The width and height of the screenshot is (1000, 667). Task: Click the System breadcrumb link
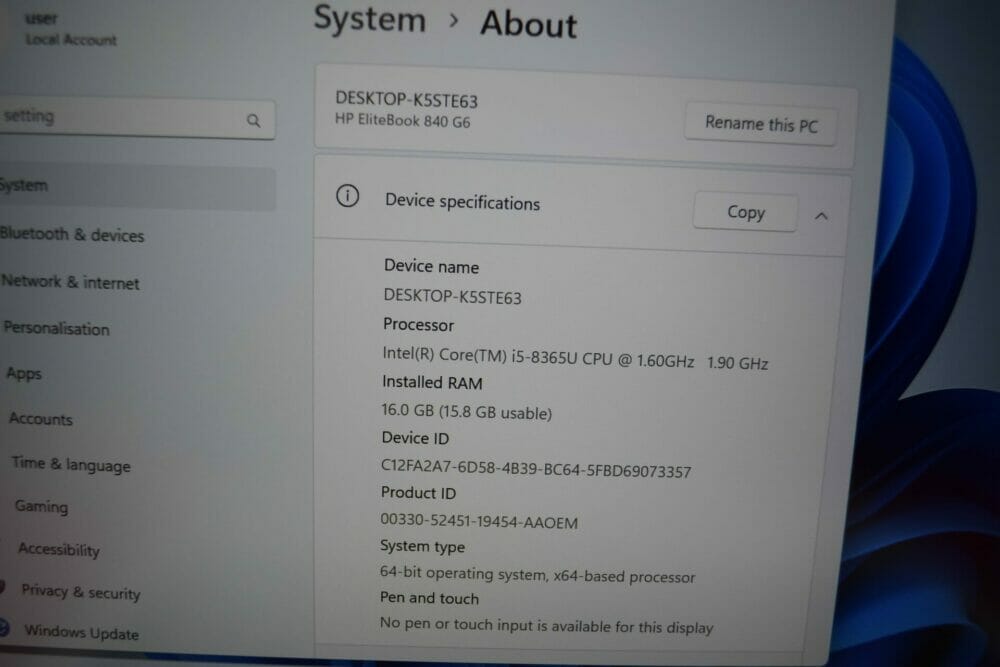(370, 18)
